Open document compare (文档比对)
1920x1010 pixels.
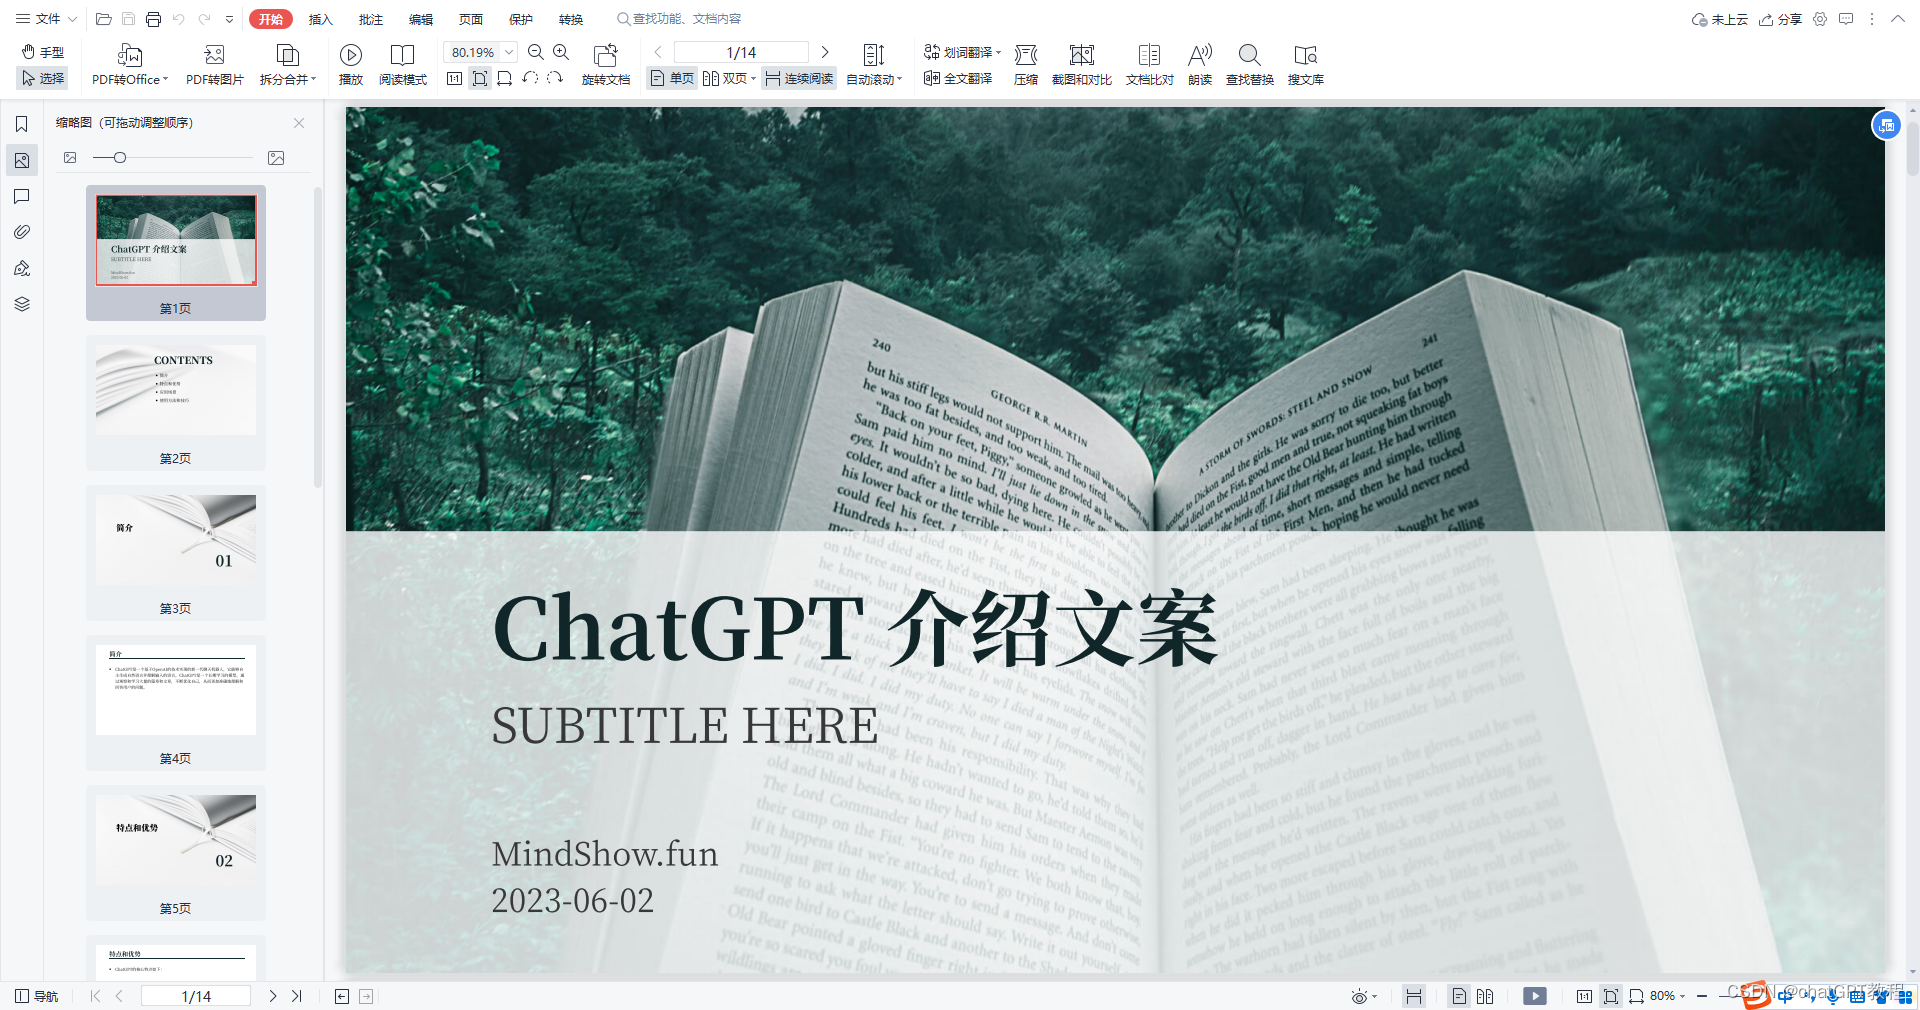pos(1150,65)
